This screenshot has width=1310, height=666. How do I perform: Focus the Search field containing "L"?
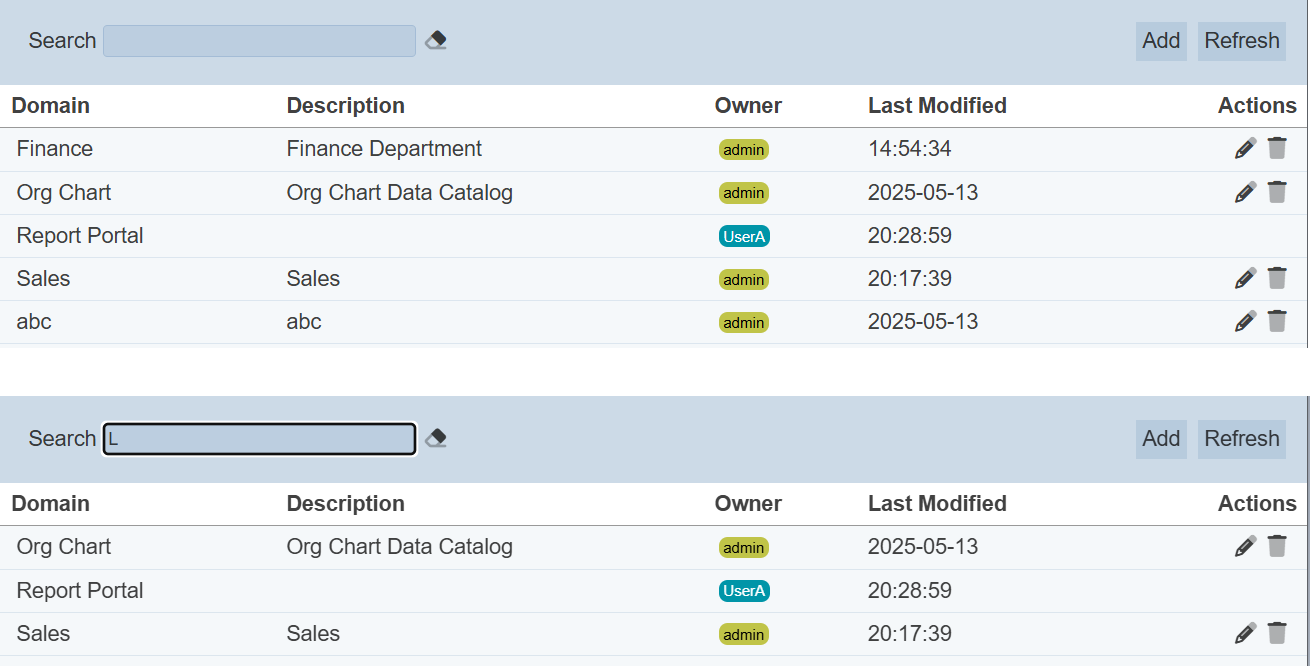259,439
